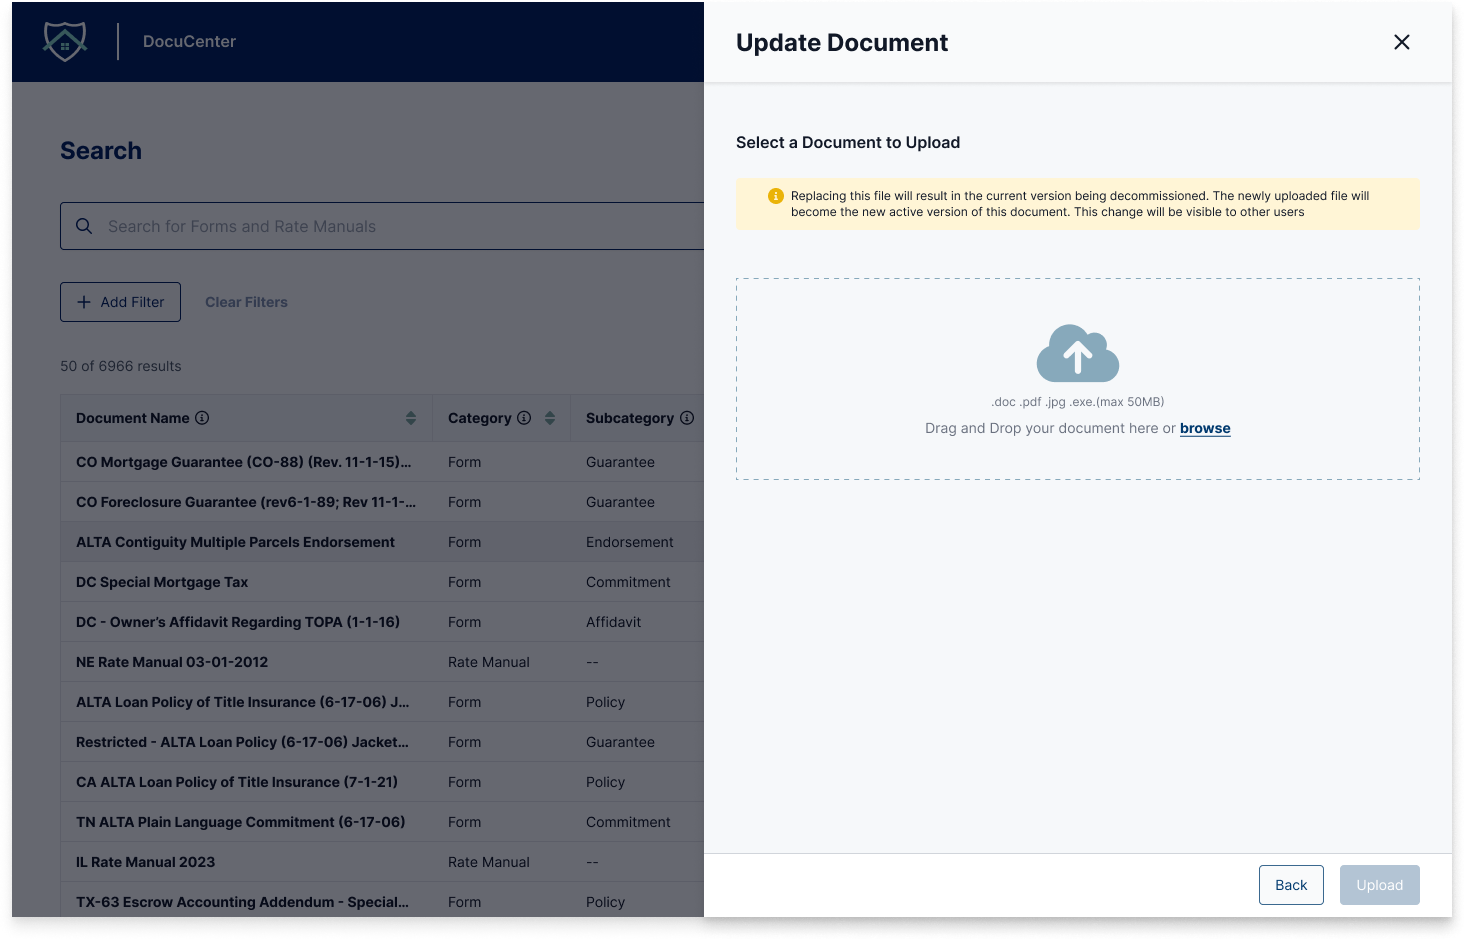Open NE Rate Manual 03-01-2012
Screen dimensions: 1464x939
coord(172,662)
